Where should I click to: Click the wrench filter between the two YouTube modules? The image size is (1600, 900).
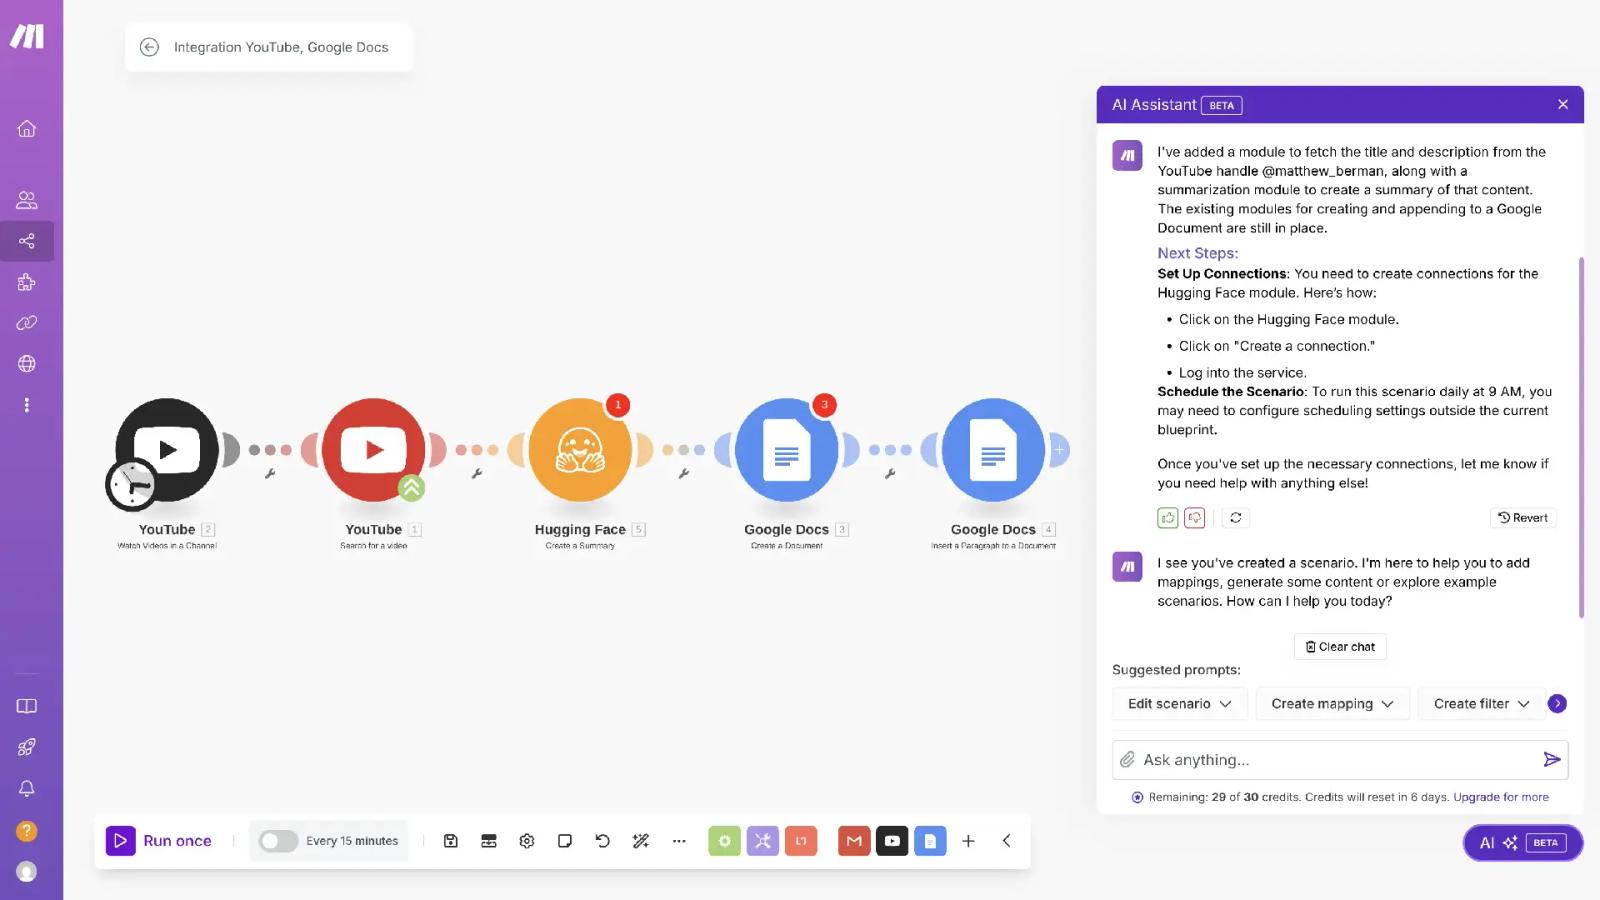pos(270,474)
